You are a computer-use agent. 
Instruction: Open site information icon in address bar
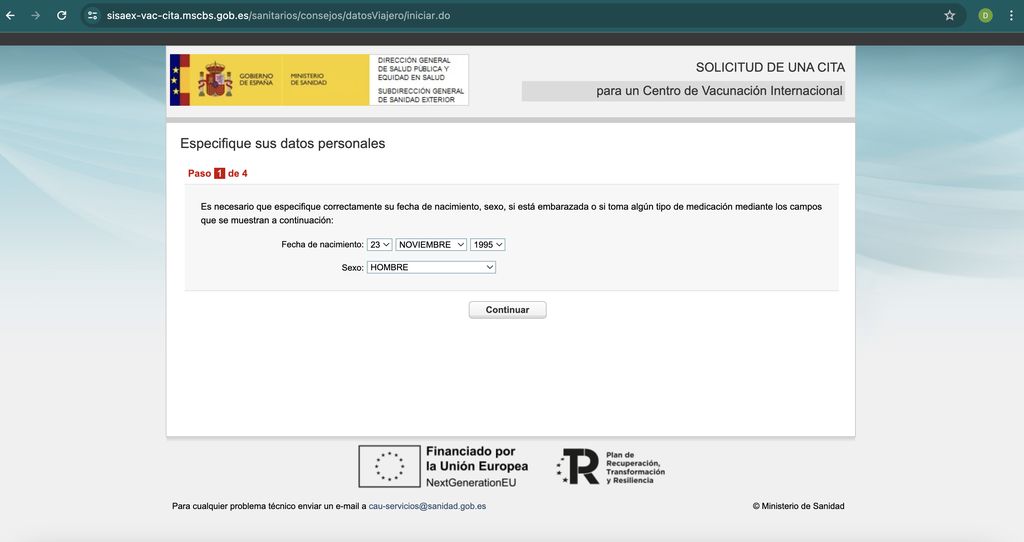[x=93, y=15]
